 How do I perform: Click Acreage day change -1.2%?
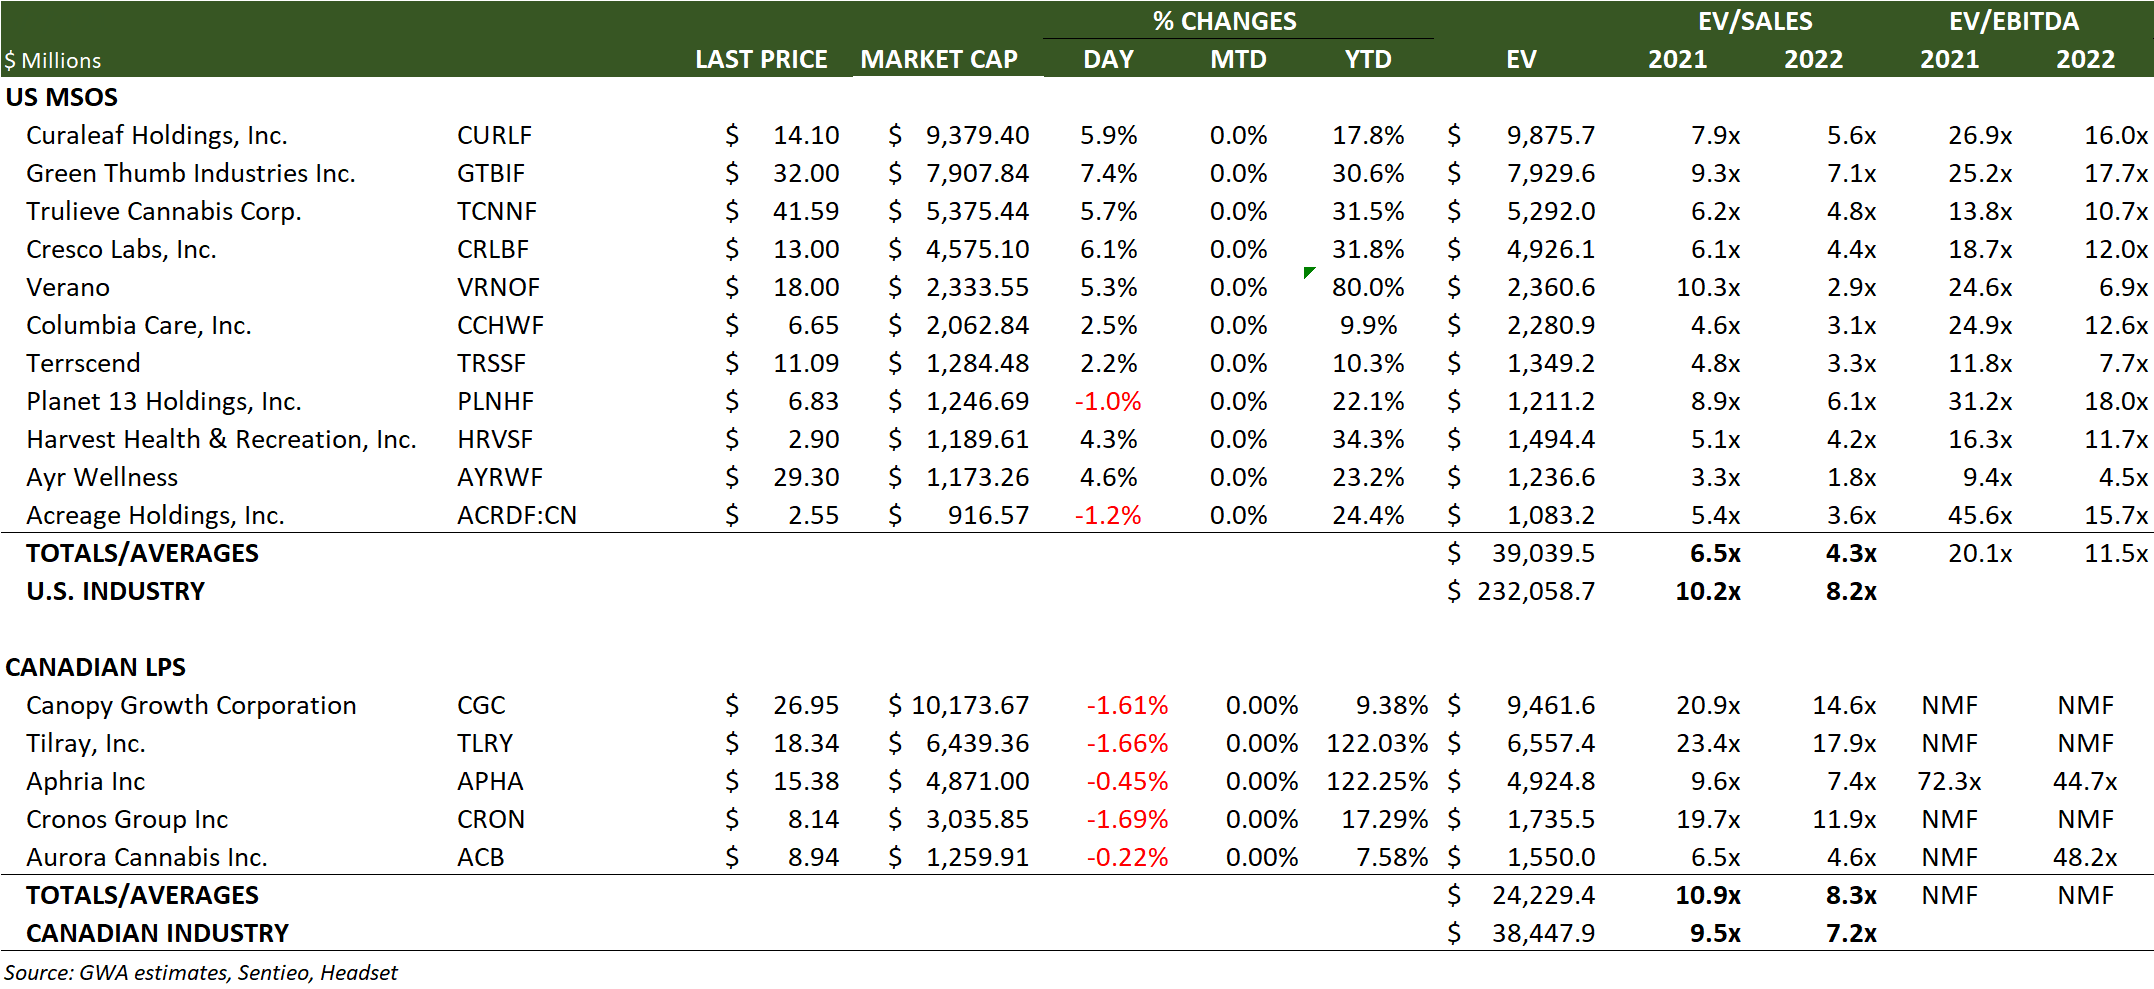point(1108,515)
